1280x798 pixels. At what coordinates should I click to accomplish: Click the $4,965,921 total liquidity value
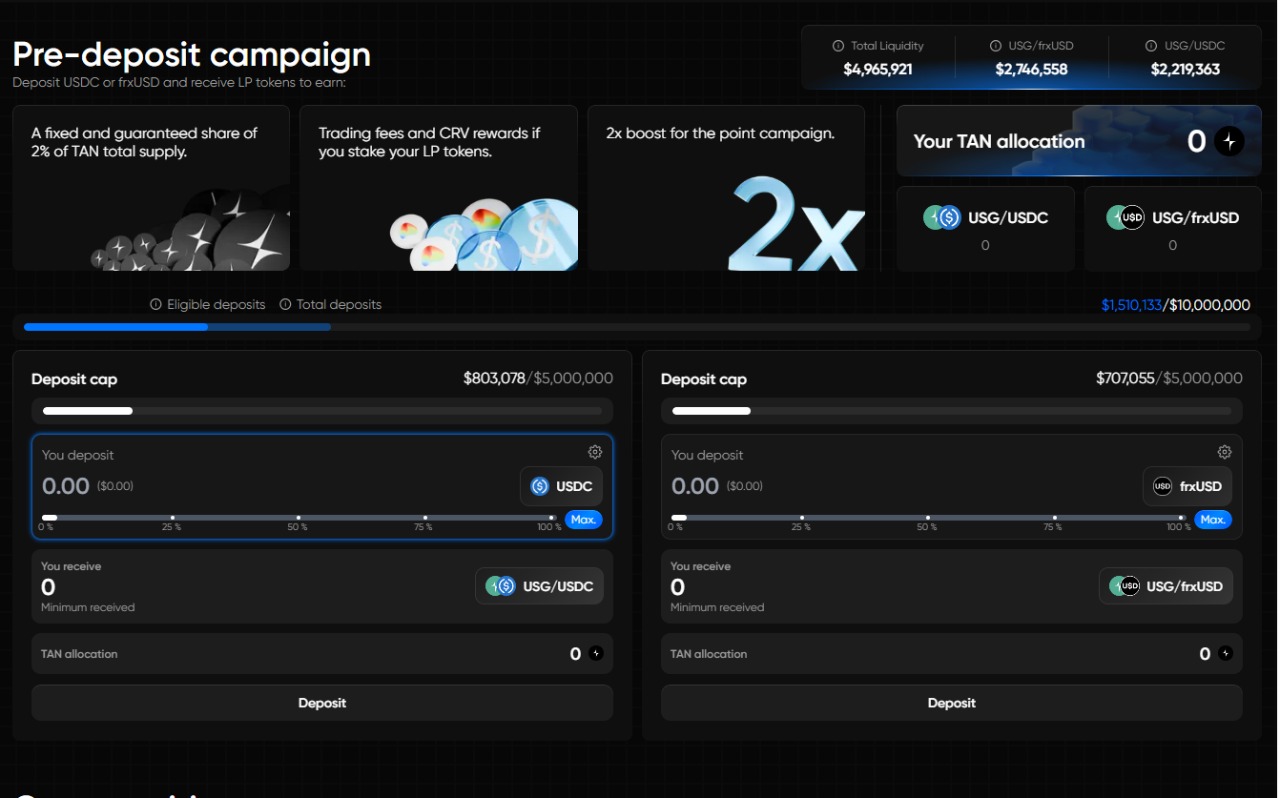tap(878, 70)
